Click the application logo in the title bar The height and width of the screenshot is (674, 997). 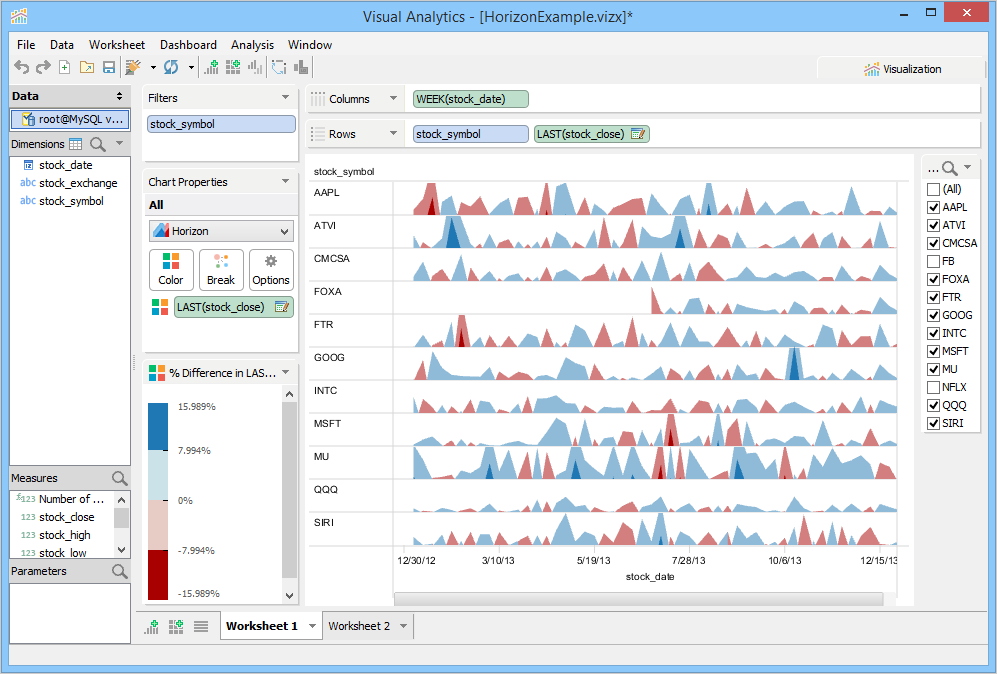click(x=20, y=15)
